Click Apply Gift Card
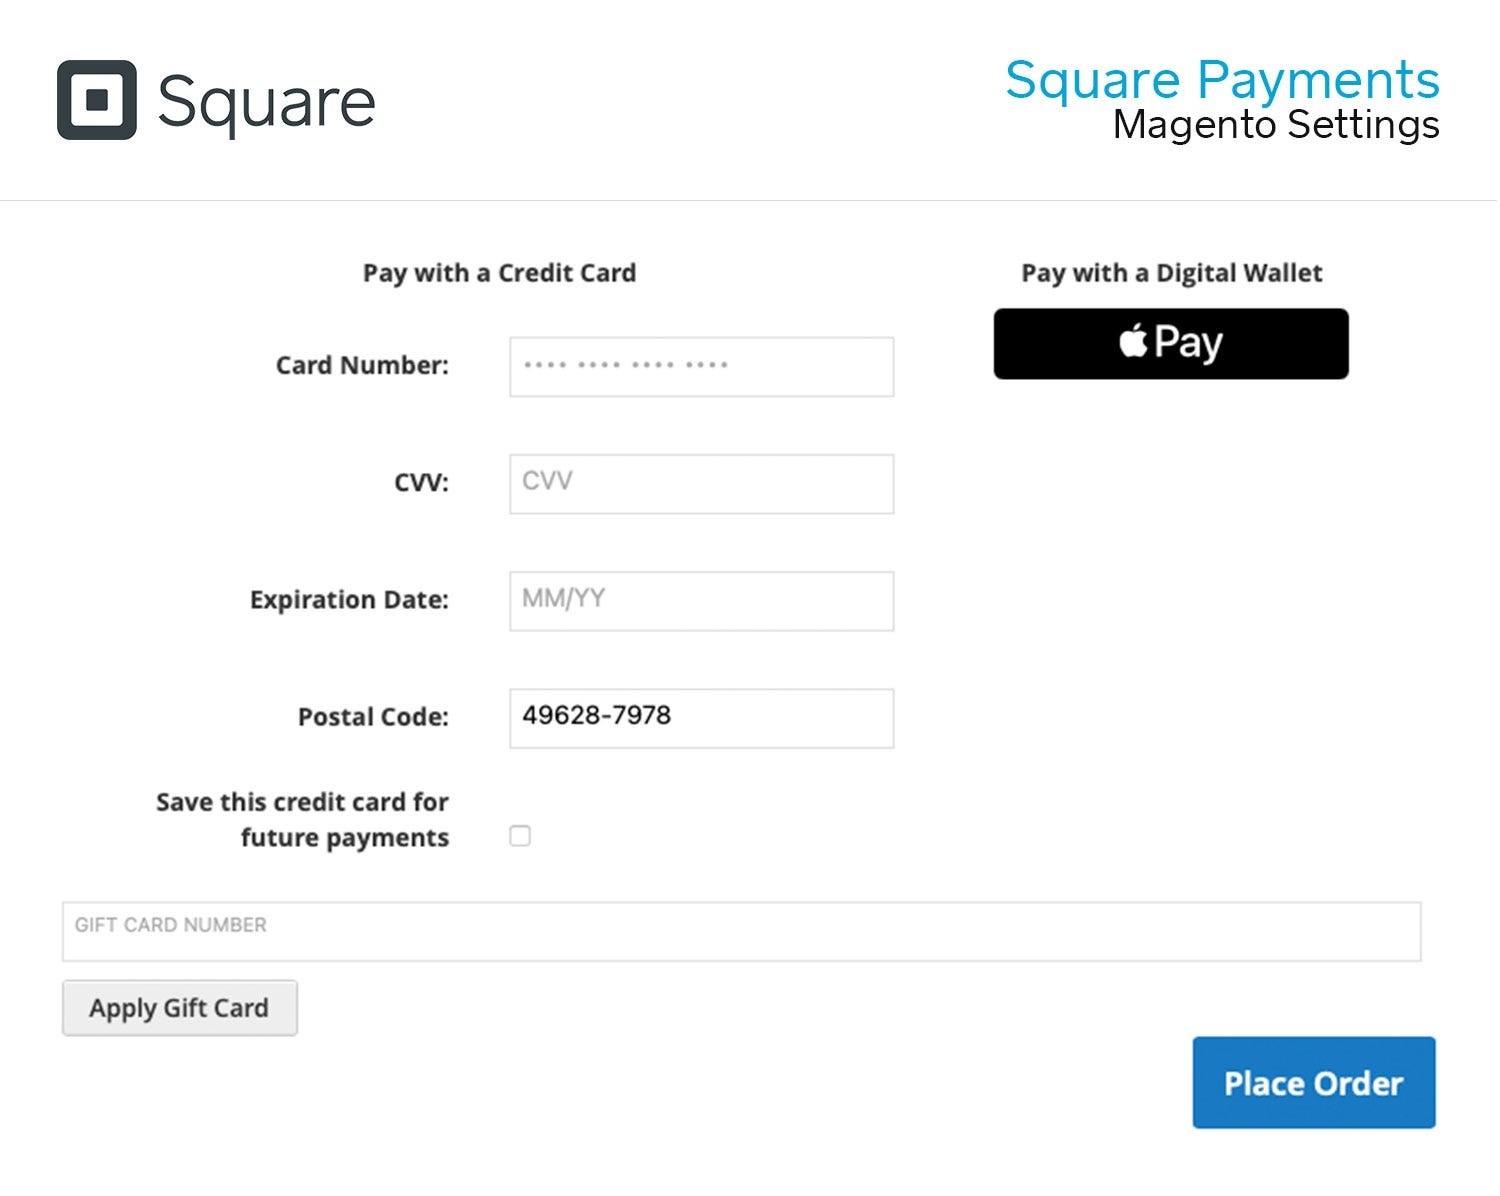This screenshot has width=1500, height=1196. pos(179,1007)
